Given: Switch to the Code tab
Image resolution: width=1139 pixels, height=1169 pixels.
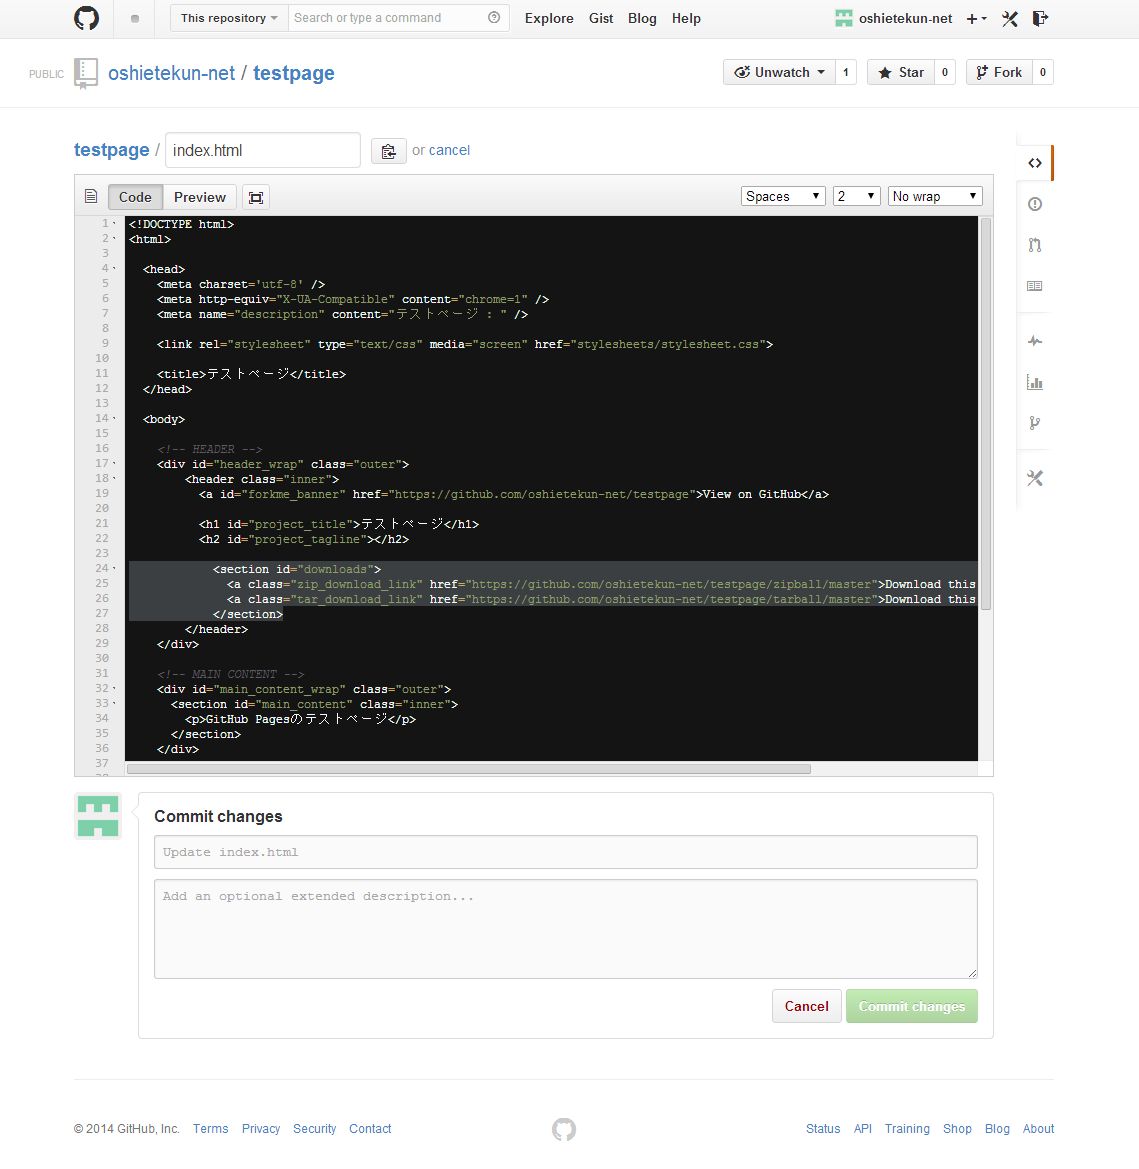Looking at the screenshot, I should tap(135, 198).
